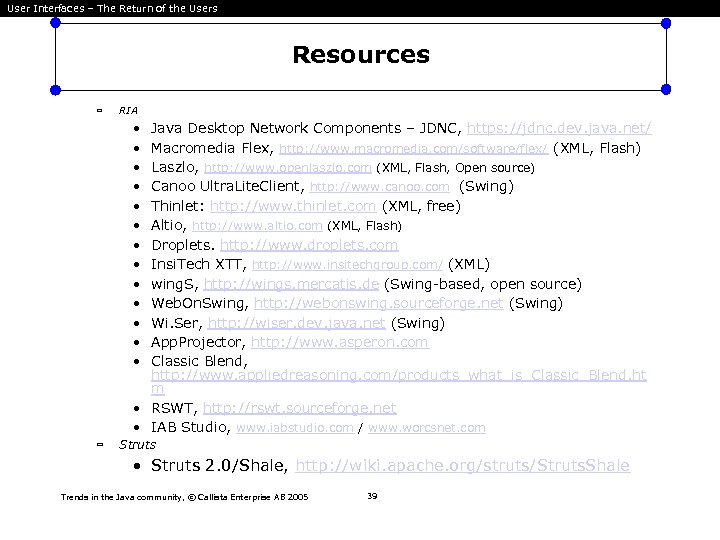Select the 'IAB Studio,' text

click(x=191, y=428)
